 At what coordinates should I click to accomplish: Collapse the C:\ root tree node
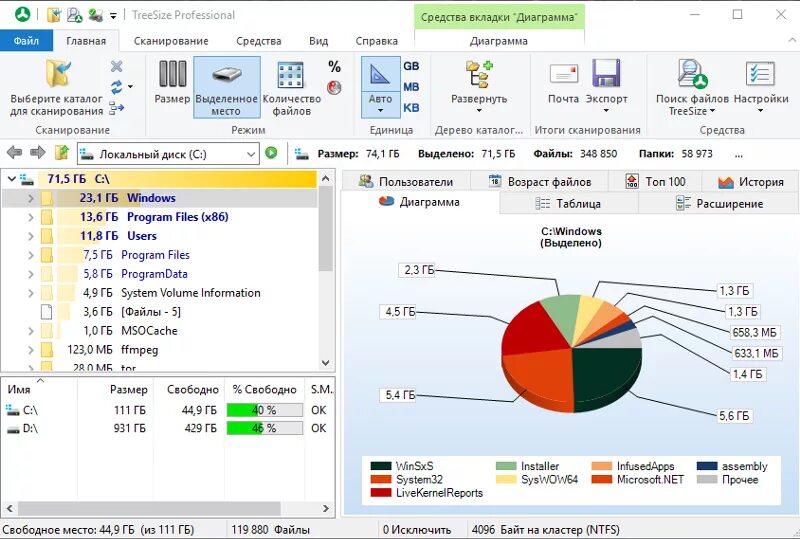point(12,179)
